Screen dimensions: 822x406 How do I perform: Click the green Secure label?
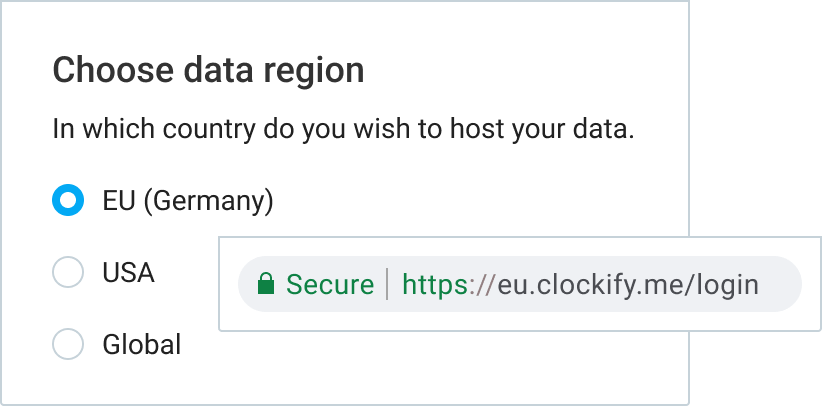tap(330, 285)
